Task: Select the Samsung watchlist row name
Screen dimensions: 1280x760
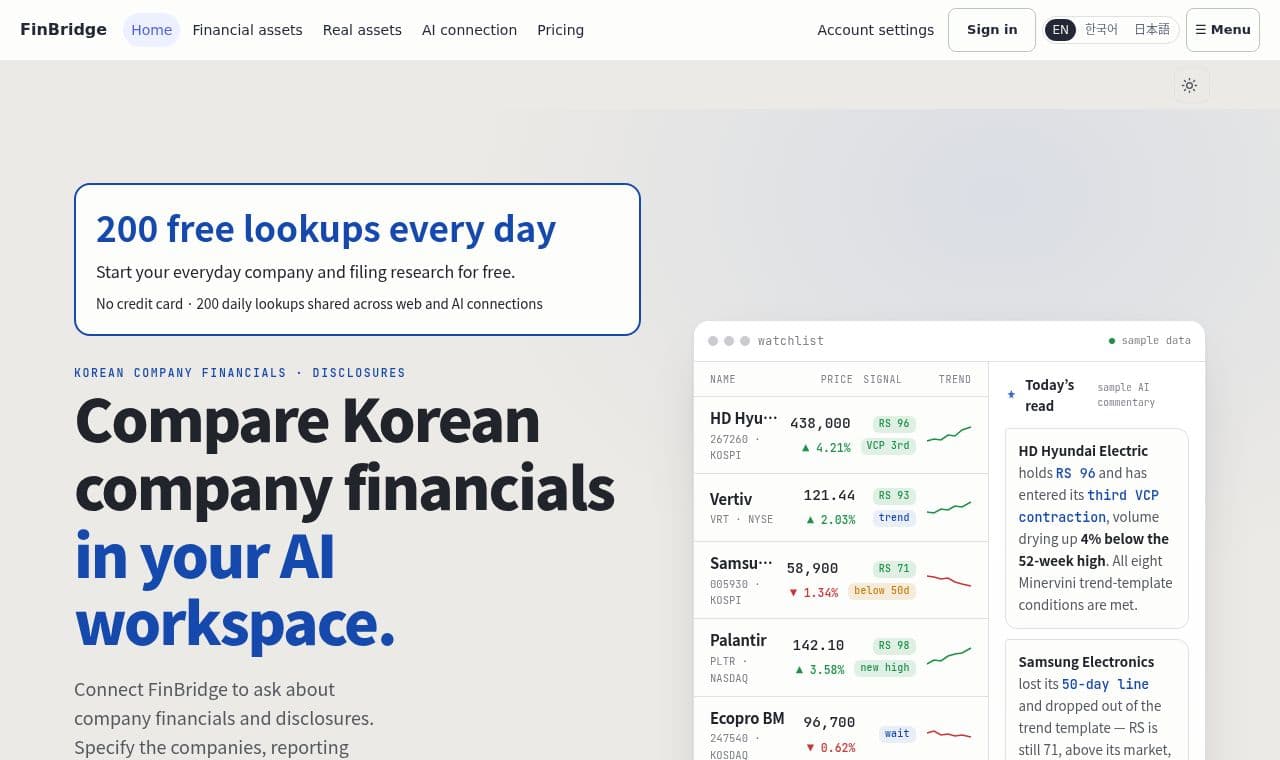Action: (x=741, y=563)
